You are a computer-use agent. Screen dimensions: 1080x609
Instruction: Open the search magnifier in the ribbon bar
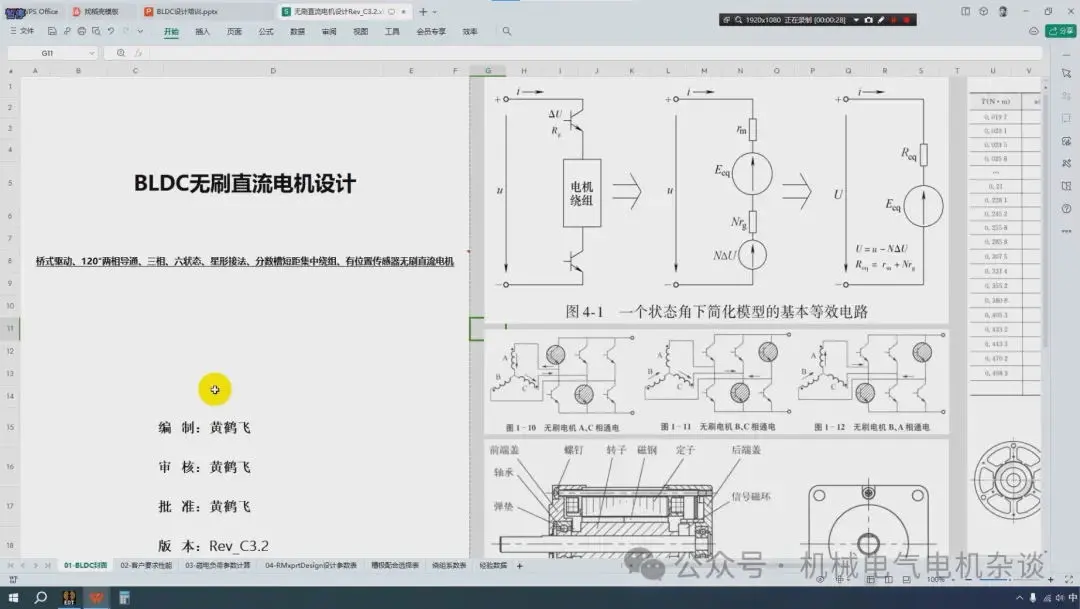[x=507, y=31]
